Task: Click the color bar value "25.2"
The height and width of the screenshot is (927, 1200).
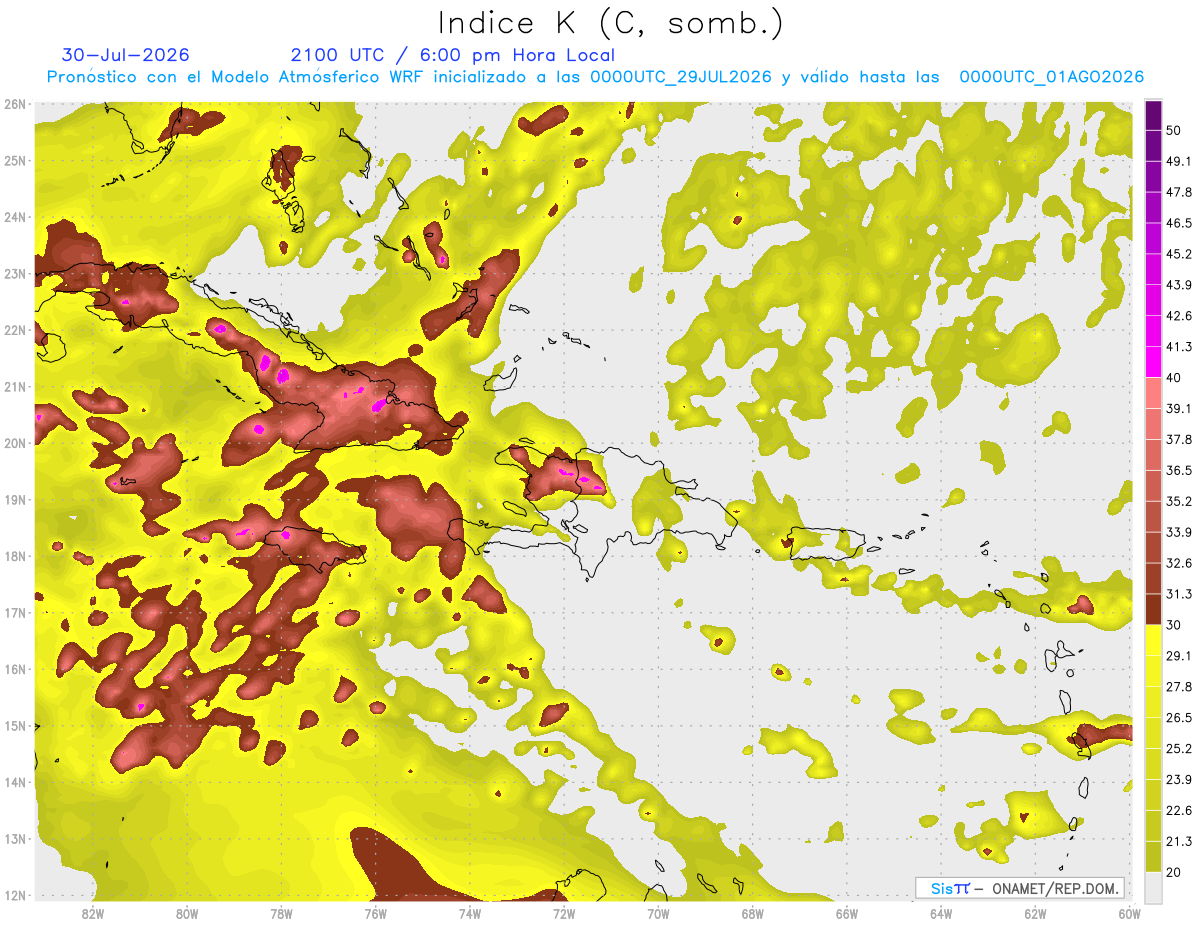Action: [x=1178, y=748]
